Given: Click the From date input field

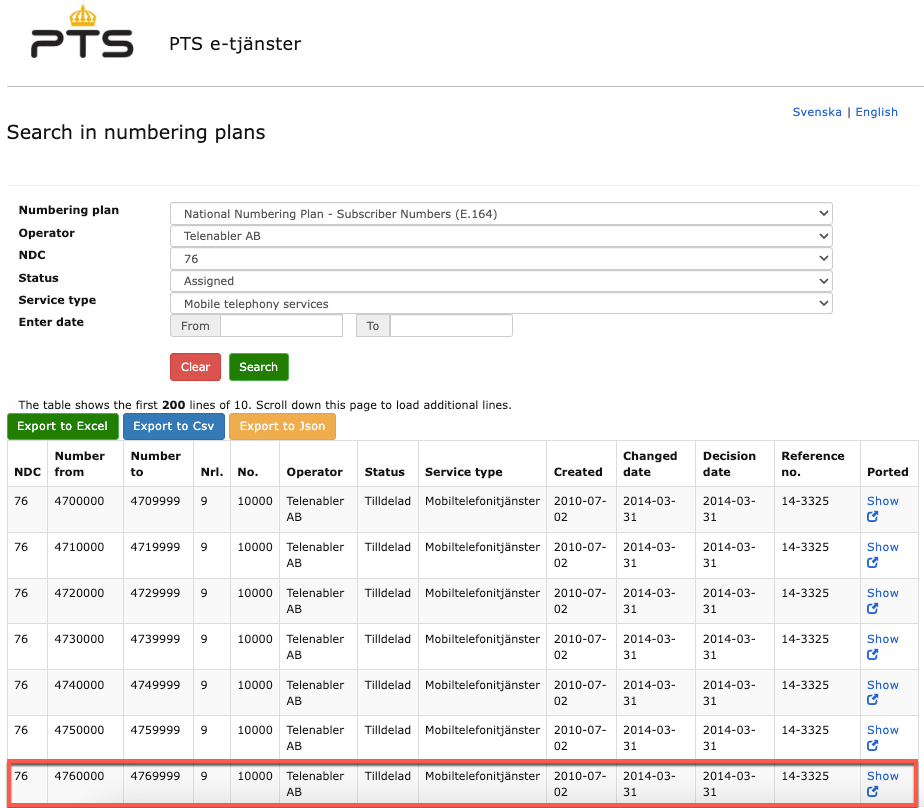Looking at the screenshot, I should click(281, 325).
